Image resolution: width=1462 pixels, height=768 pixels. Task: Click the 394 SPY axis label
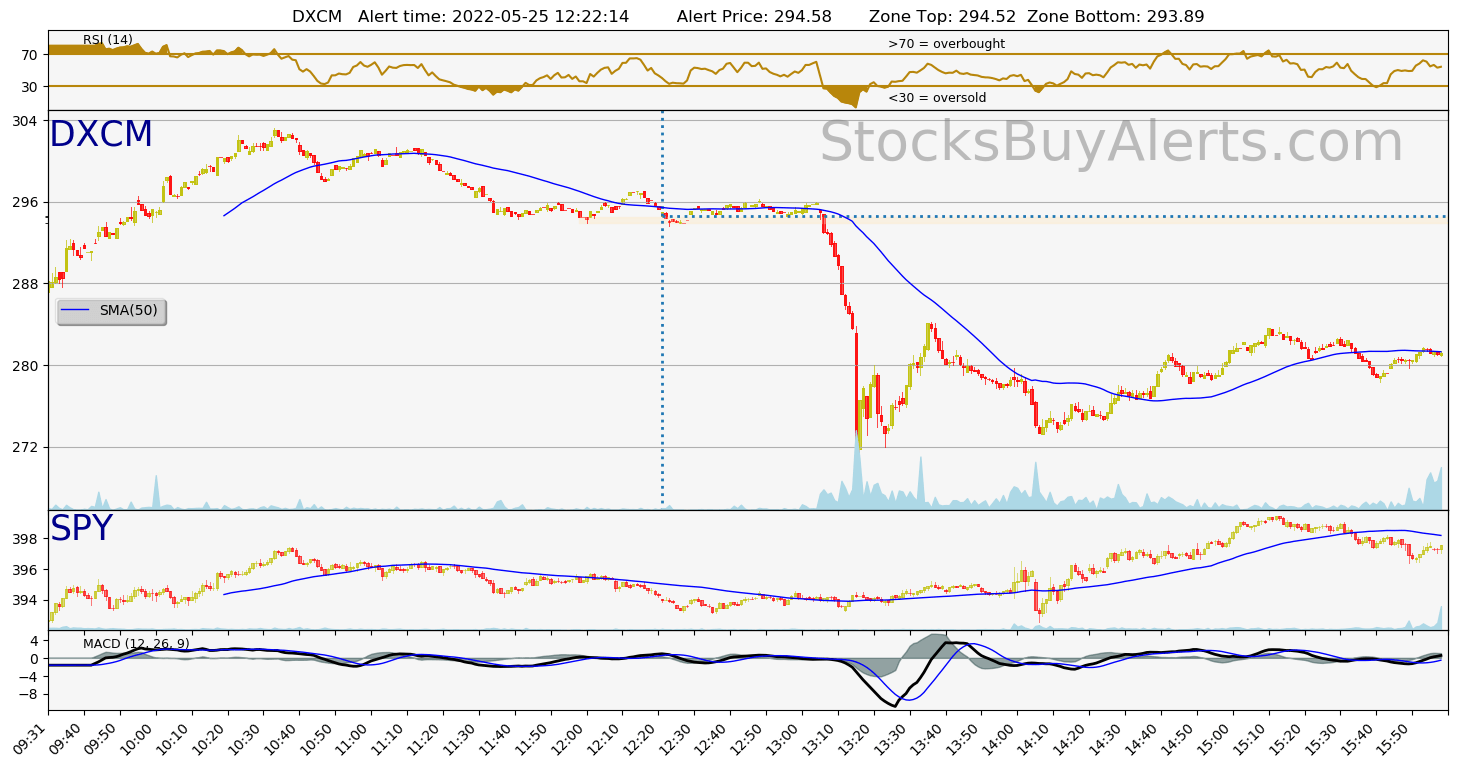pos(26,600)
